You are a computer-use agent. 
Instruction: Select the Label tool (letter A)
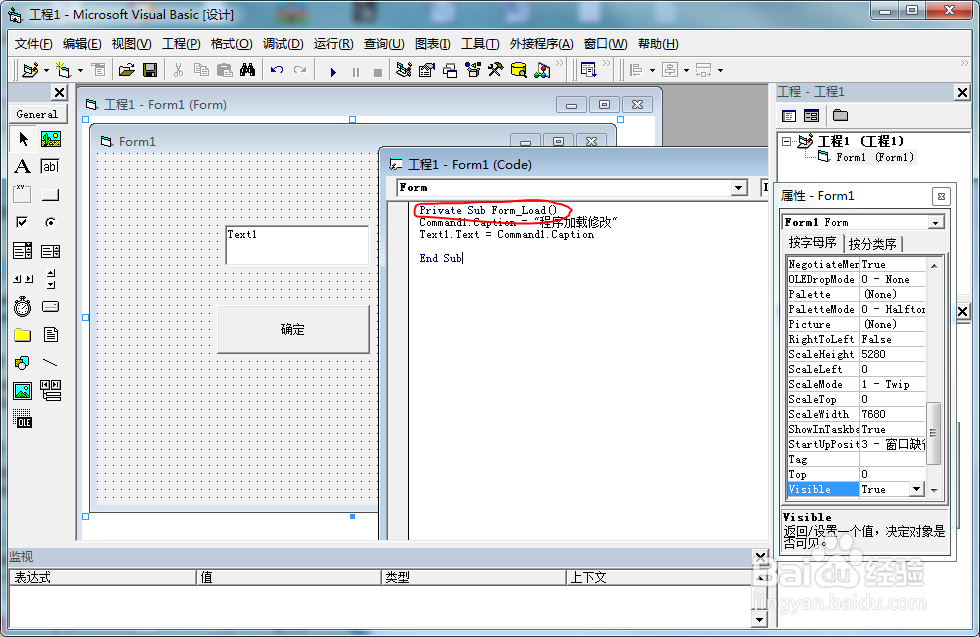click(22, 166)
